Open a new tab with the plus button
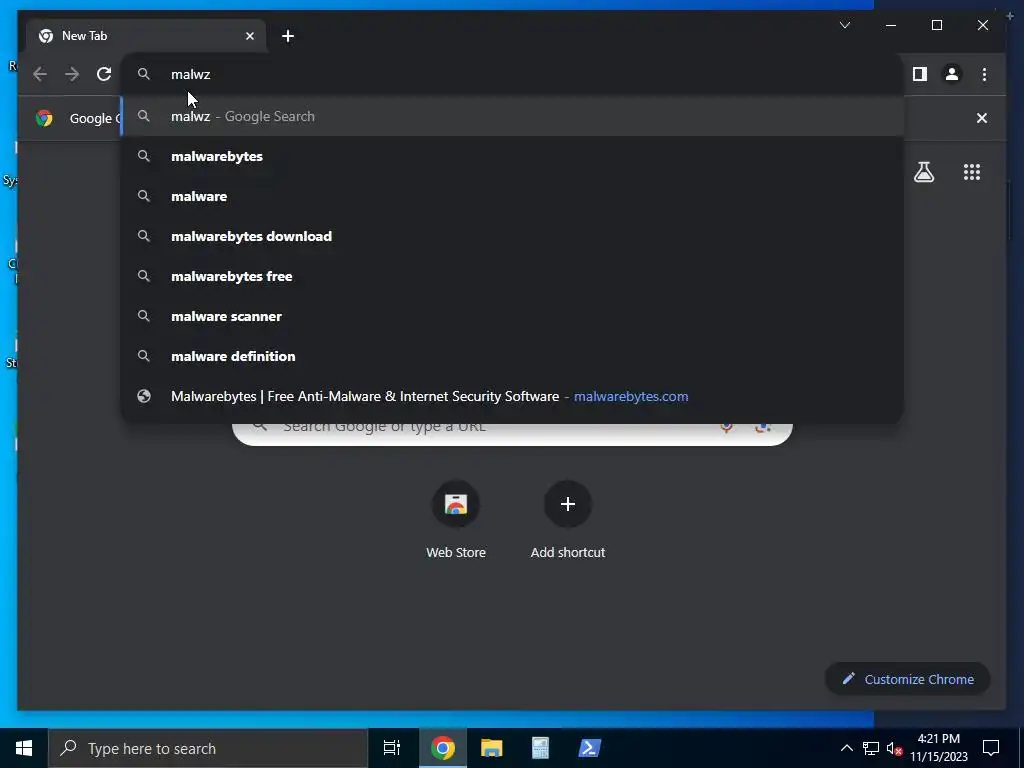The height and width of the screenshot is (768, 1024). click(x=288, y=36)
